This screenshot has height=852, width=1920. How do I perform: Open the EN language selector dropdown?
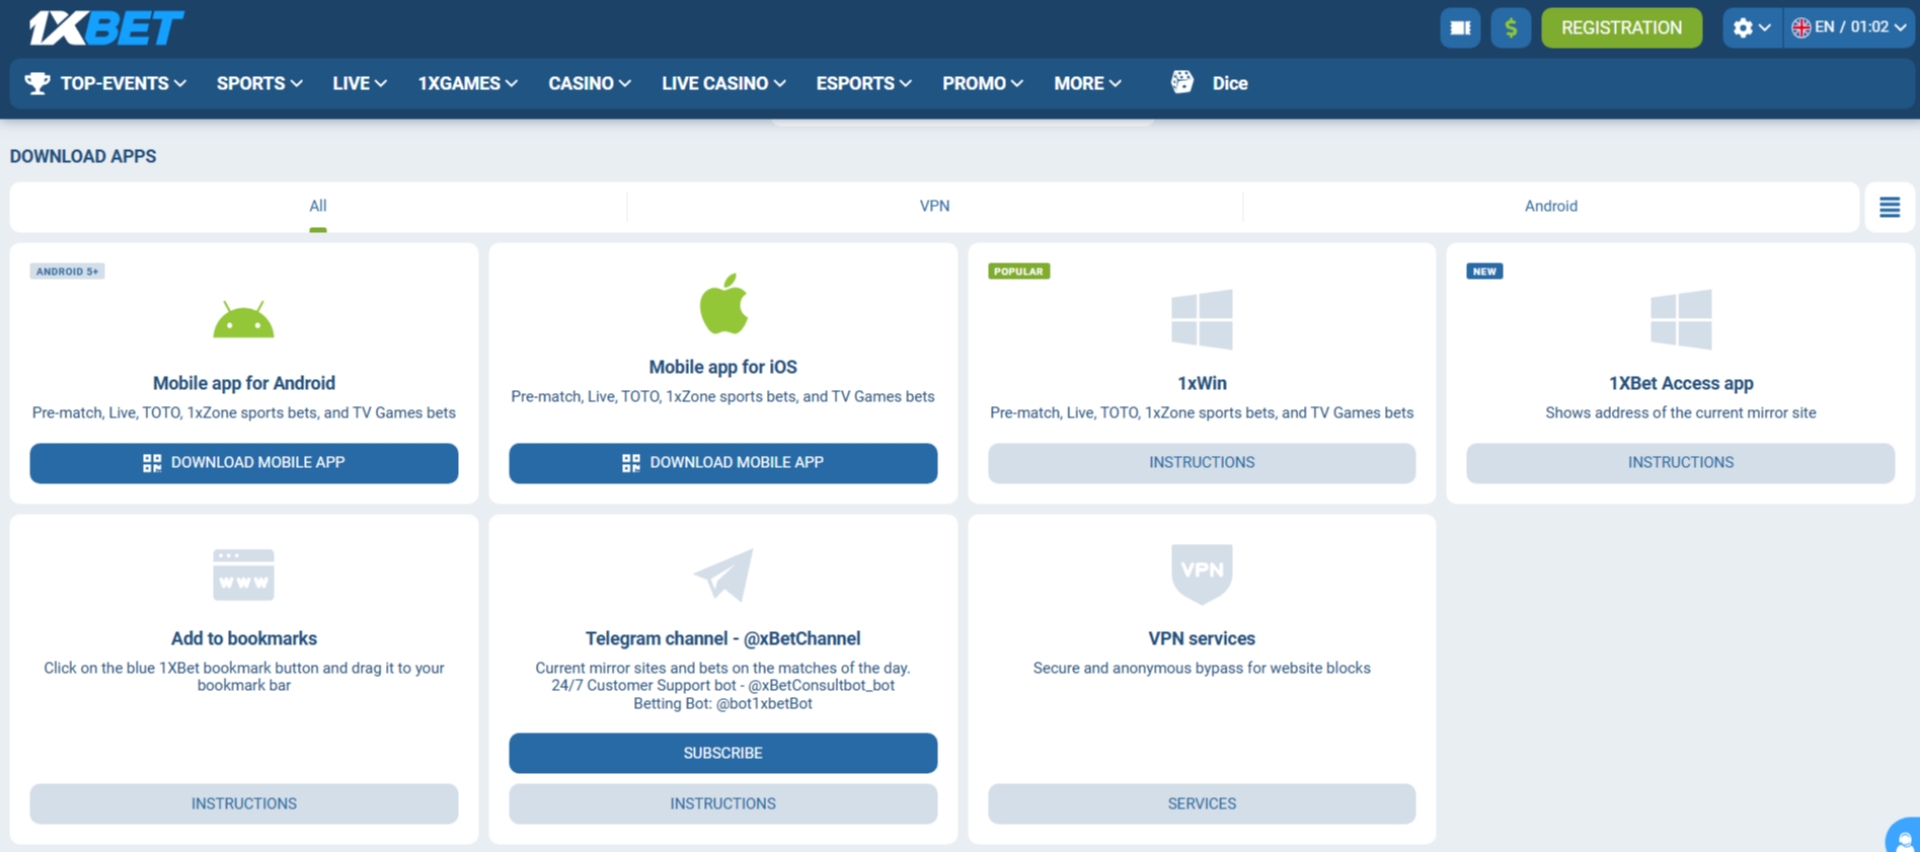(1849, 28)
